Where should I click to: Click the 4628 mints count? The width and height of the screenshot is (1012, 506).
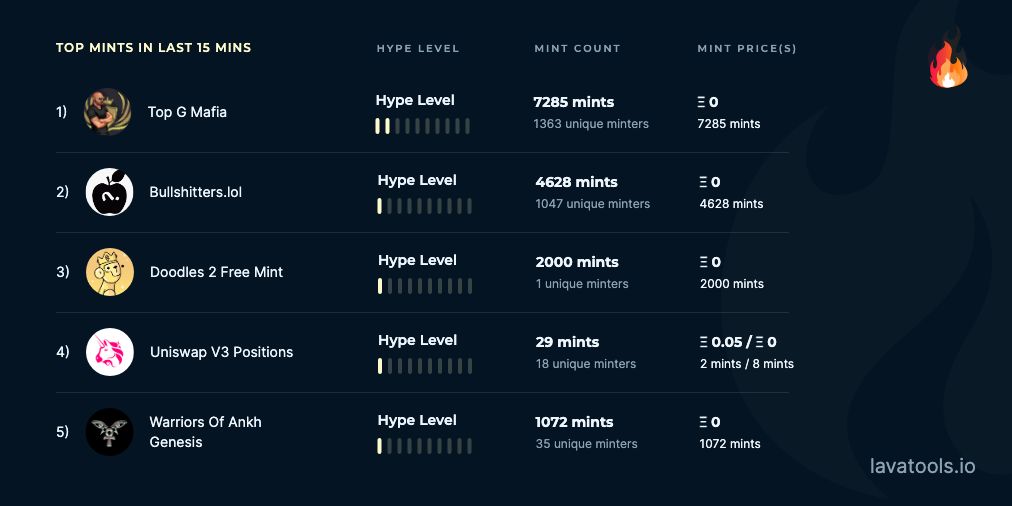click(x=576, y=182)
